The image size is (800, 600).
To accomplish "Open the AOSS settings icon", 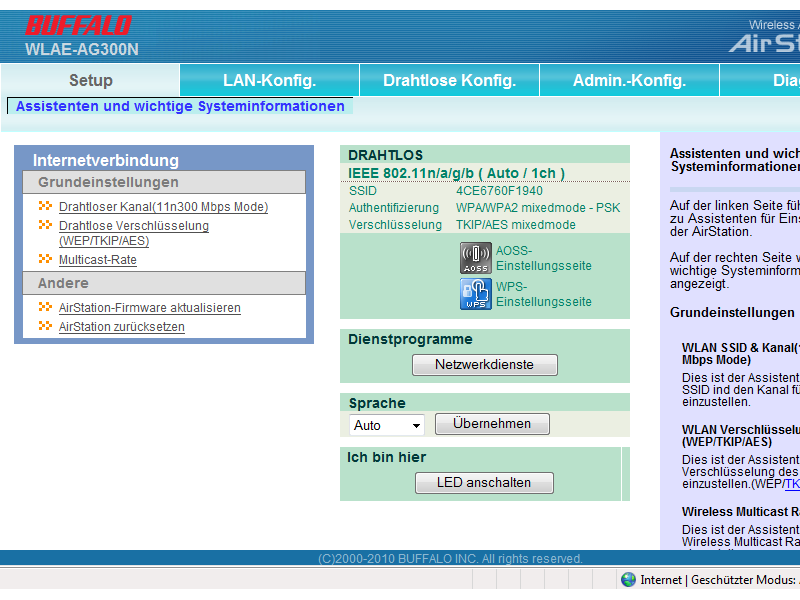I will point(476,258).
